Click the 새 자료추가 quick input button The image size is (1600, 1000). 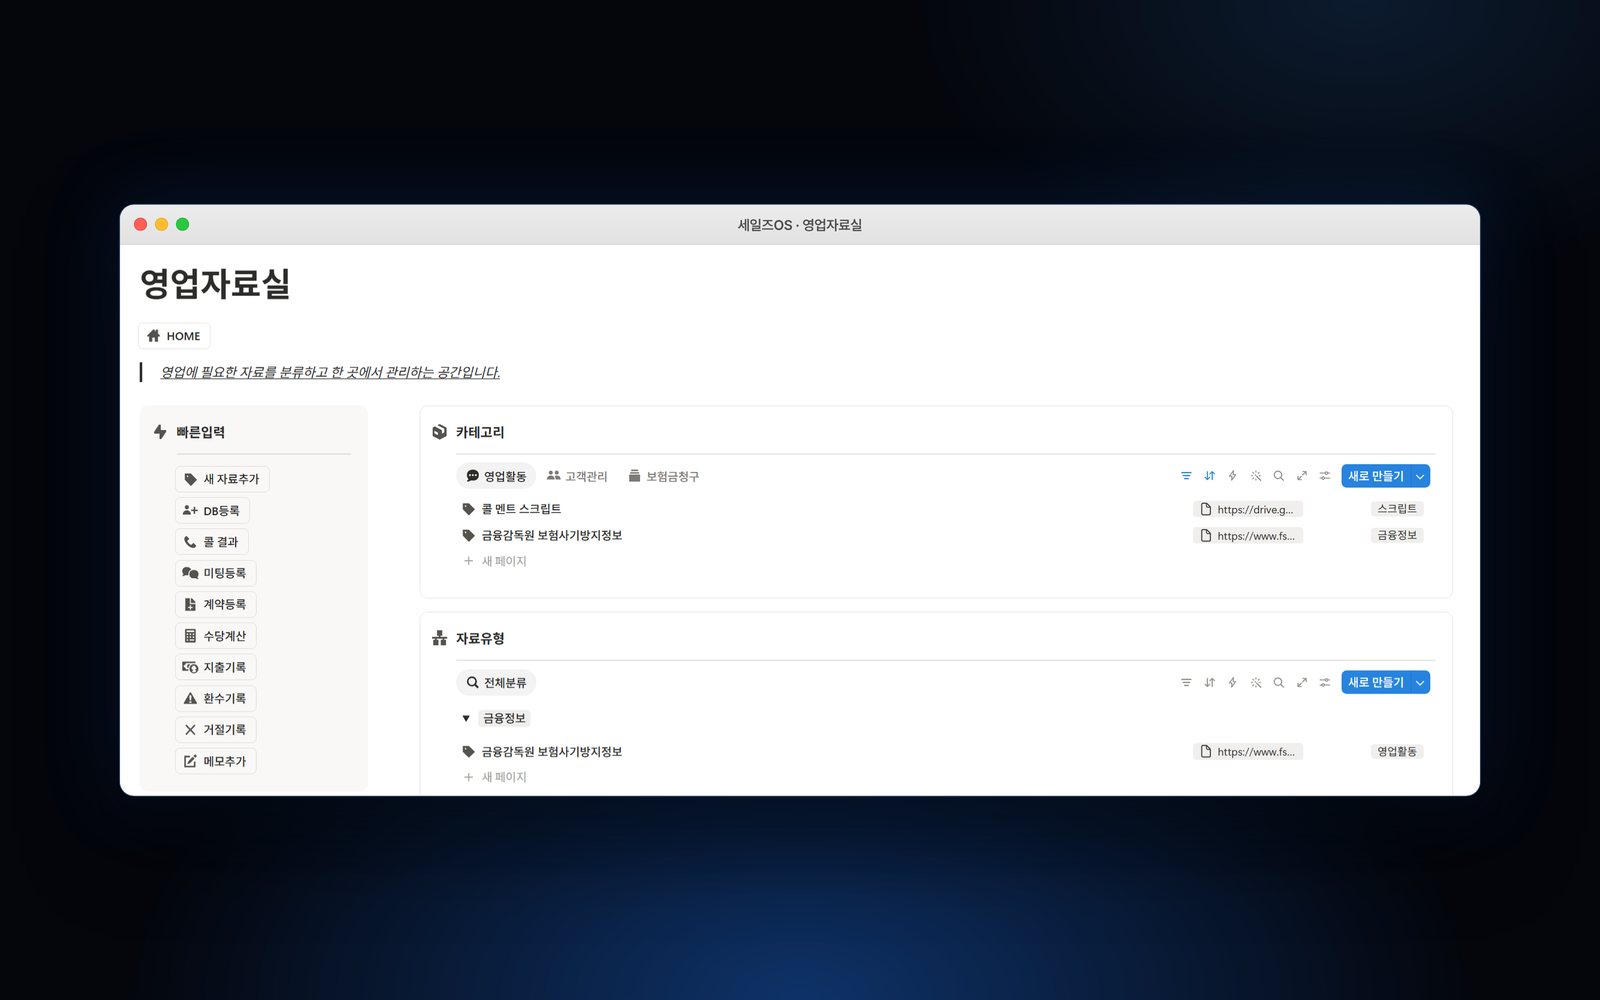(222, 479)
